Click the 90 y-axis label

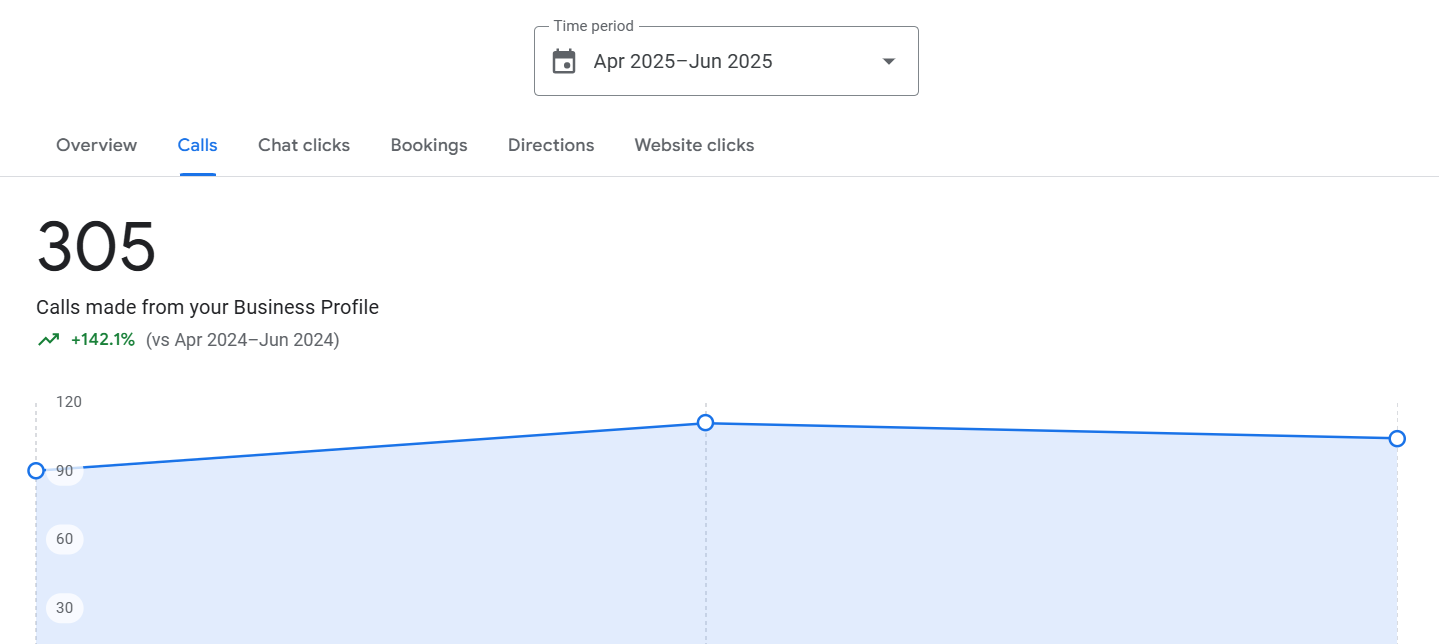click(x=65, y=471)
